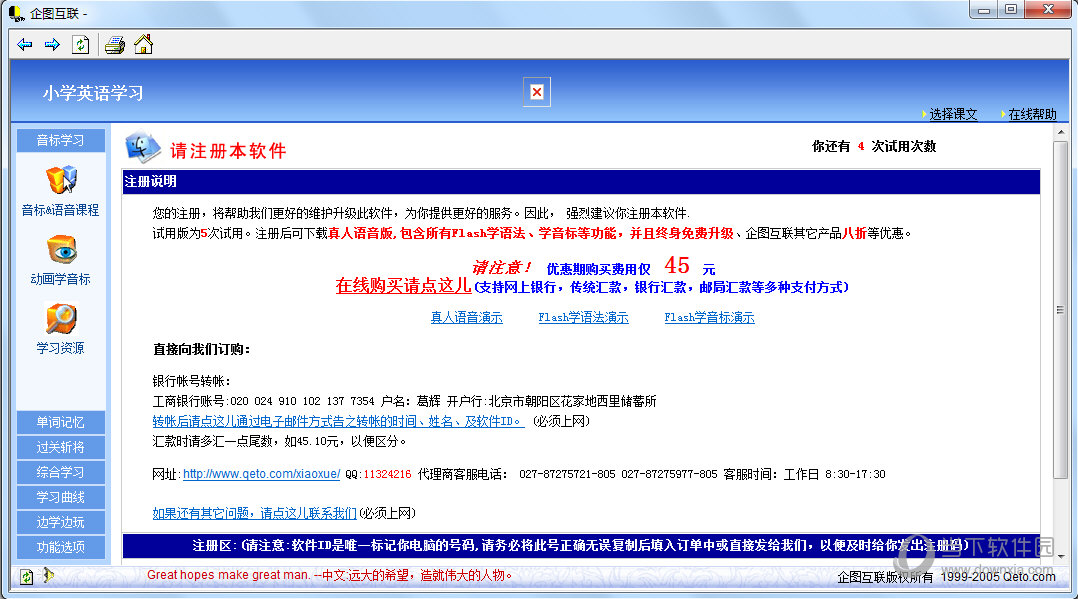The image size is (1078, 599).
Task: Open the 真人语音演示 demo link
Action: (x=466, y=318)
